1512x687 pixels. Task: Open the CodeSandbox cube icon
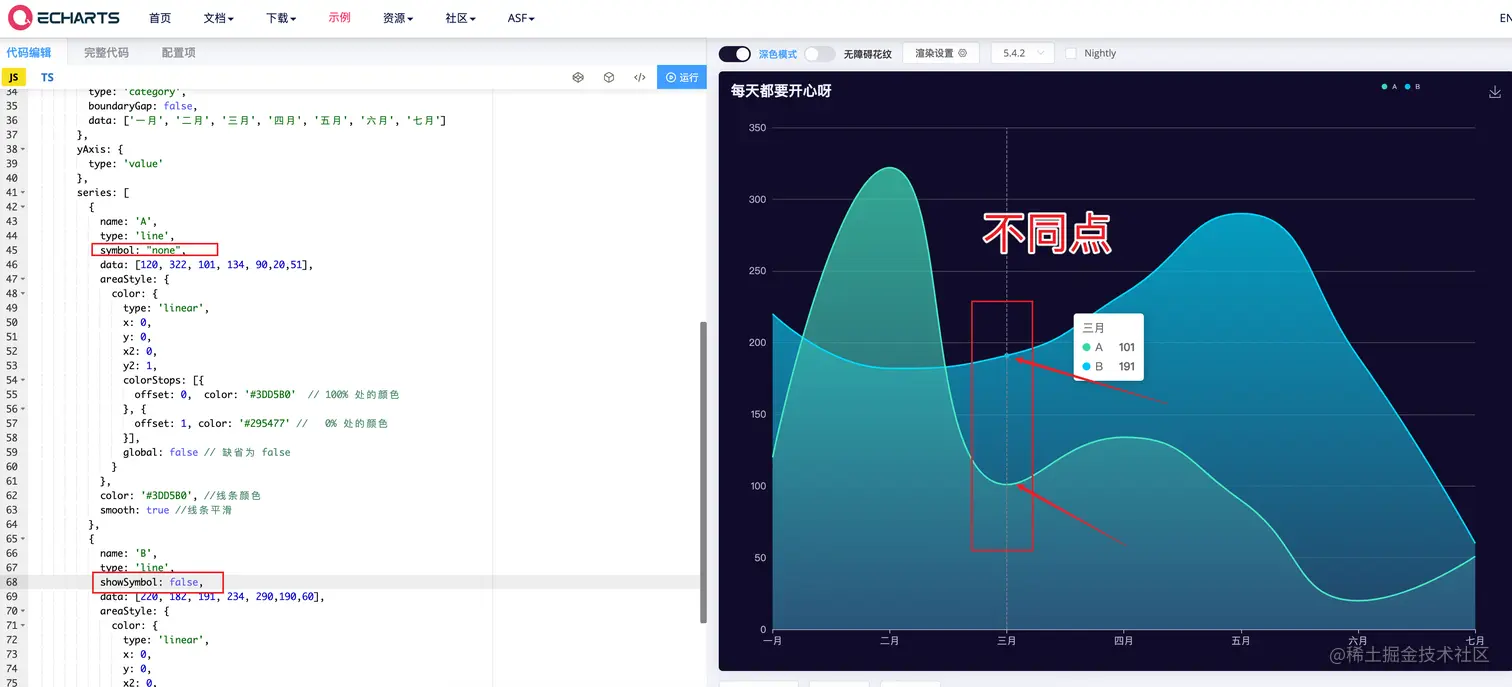click(609, 77)
